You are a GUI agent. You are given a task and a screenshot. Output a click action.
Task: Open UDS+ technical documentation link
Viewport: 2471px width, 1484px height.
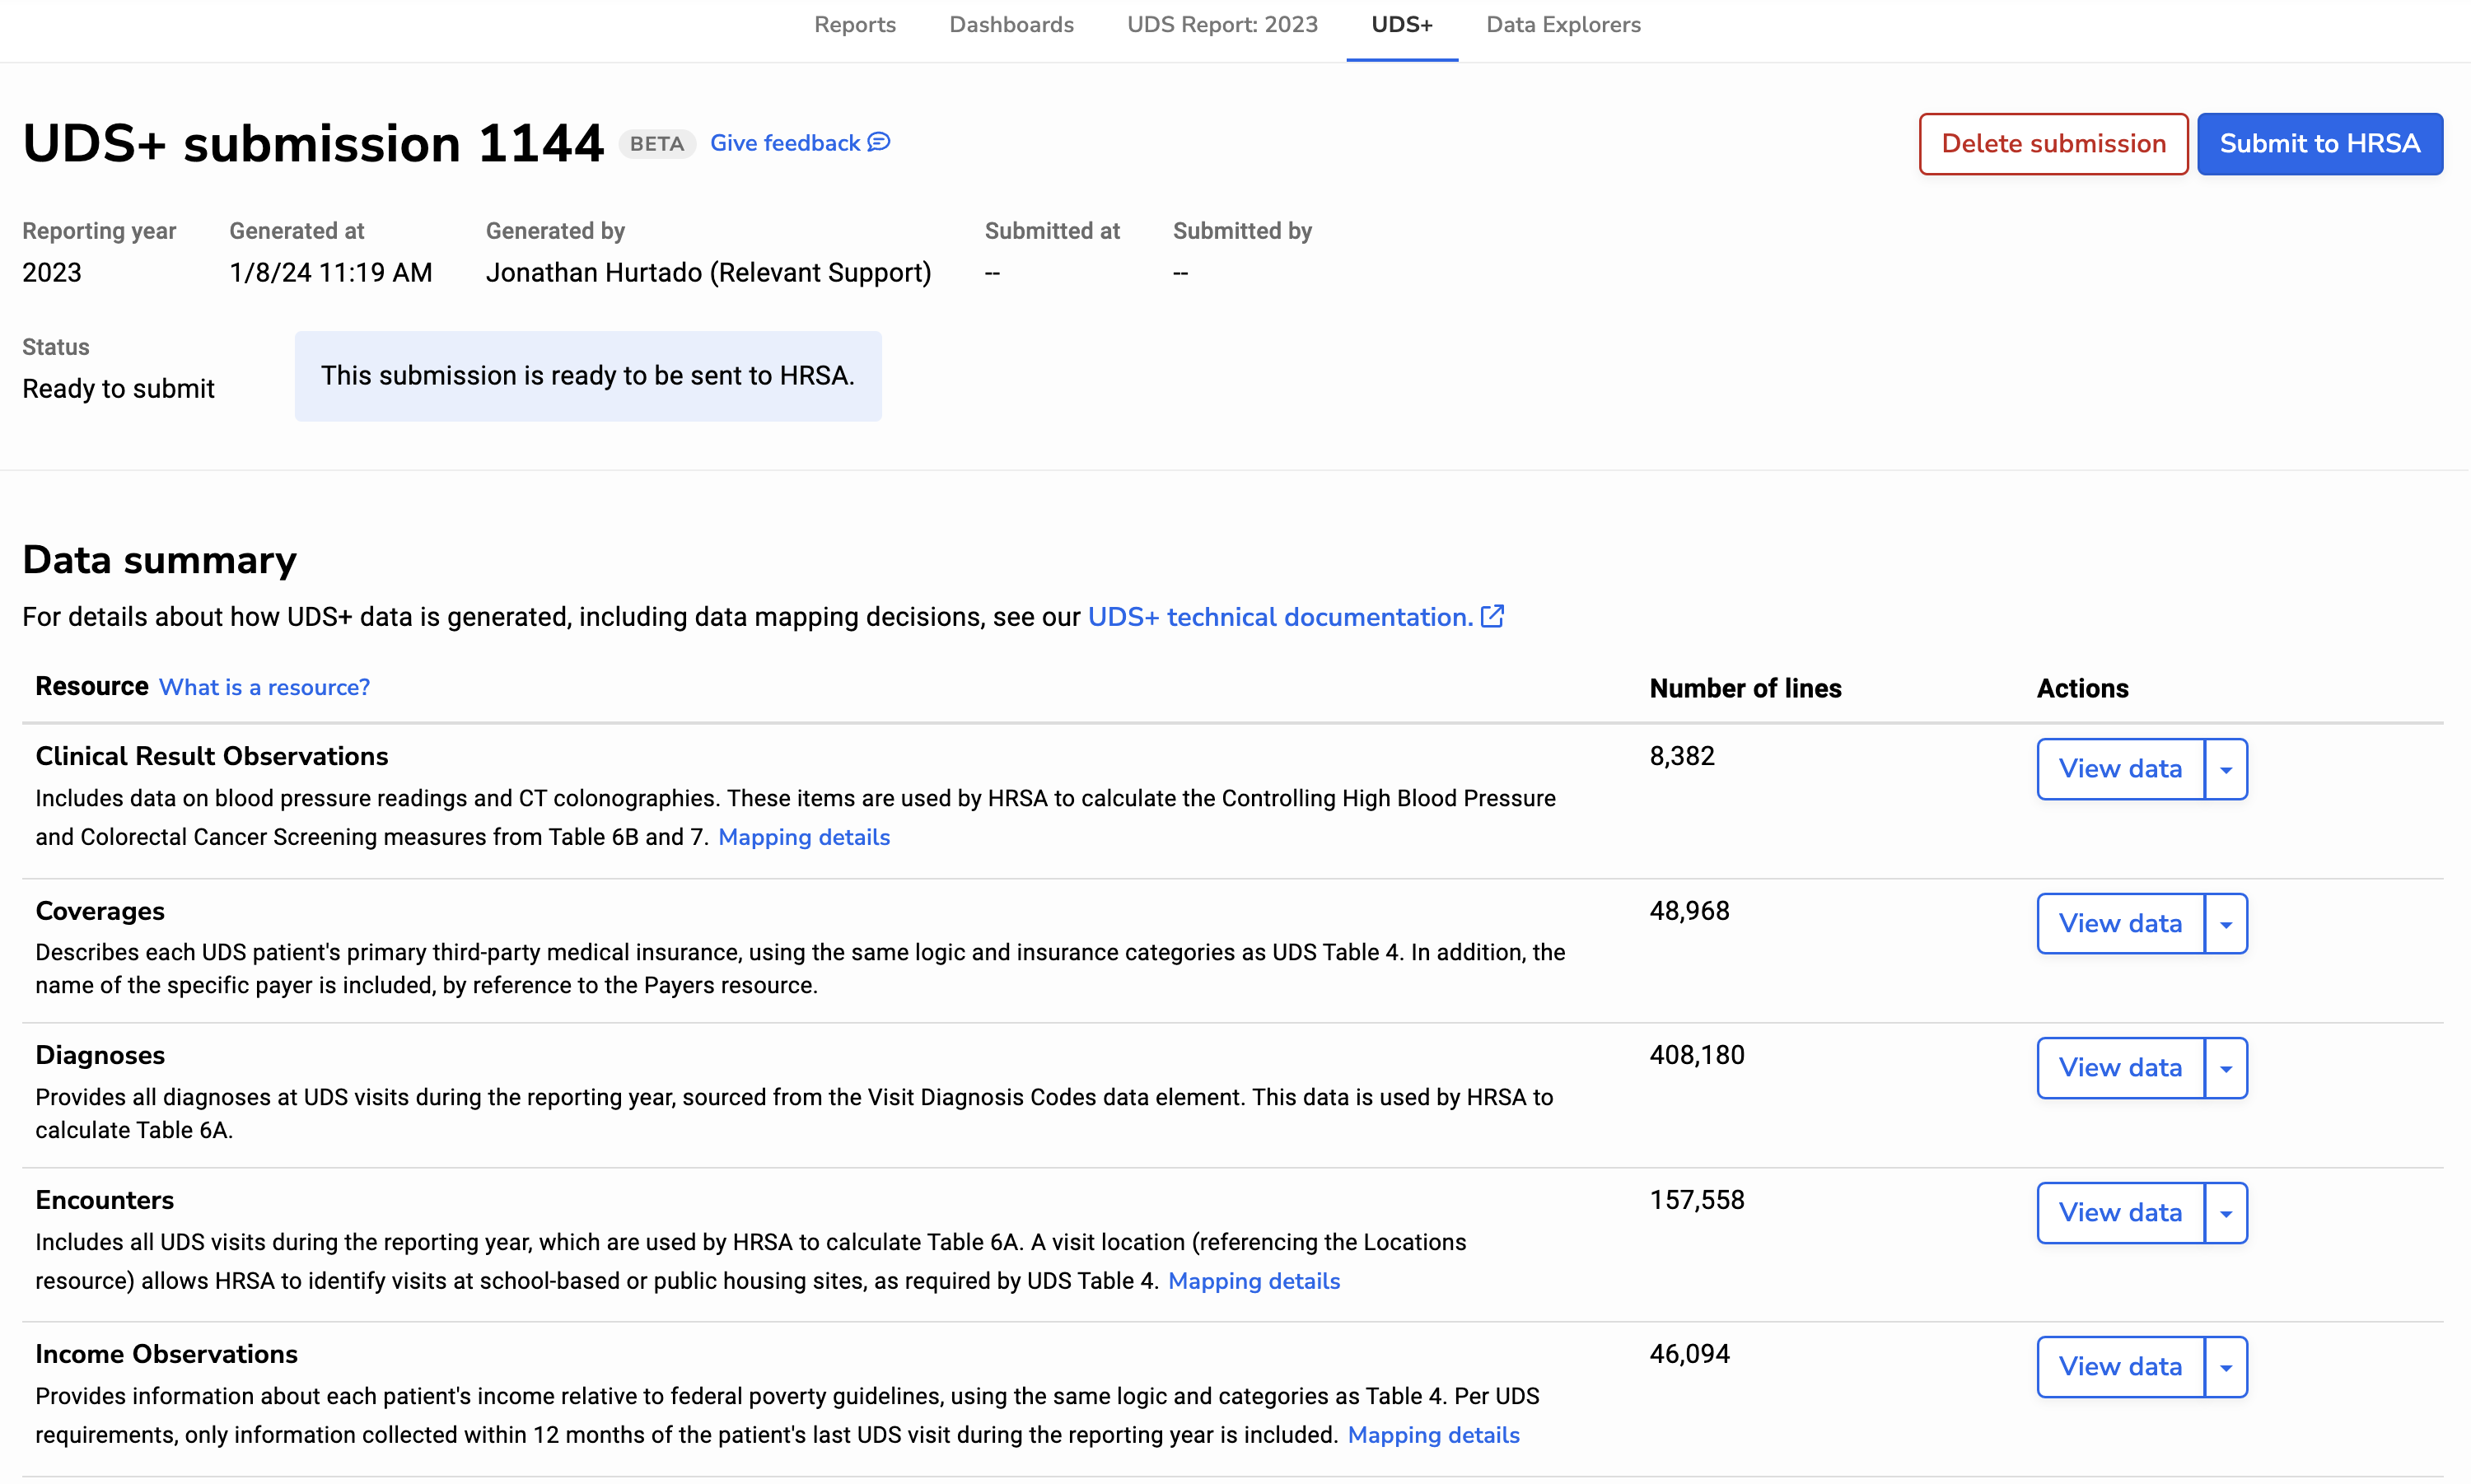pos(1280,617)
